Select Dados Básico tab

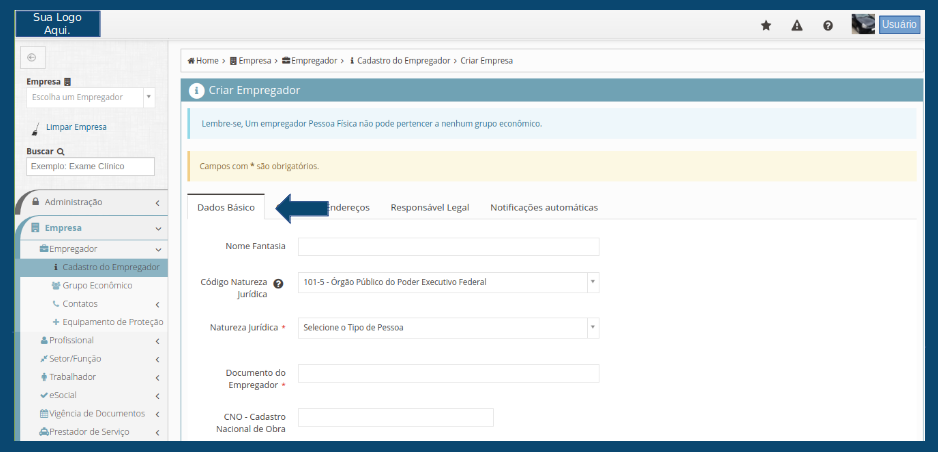226,207
